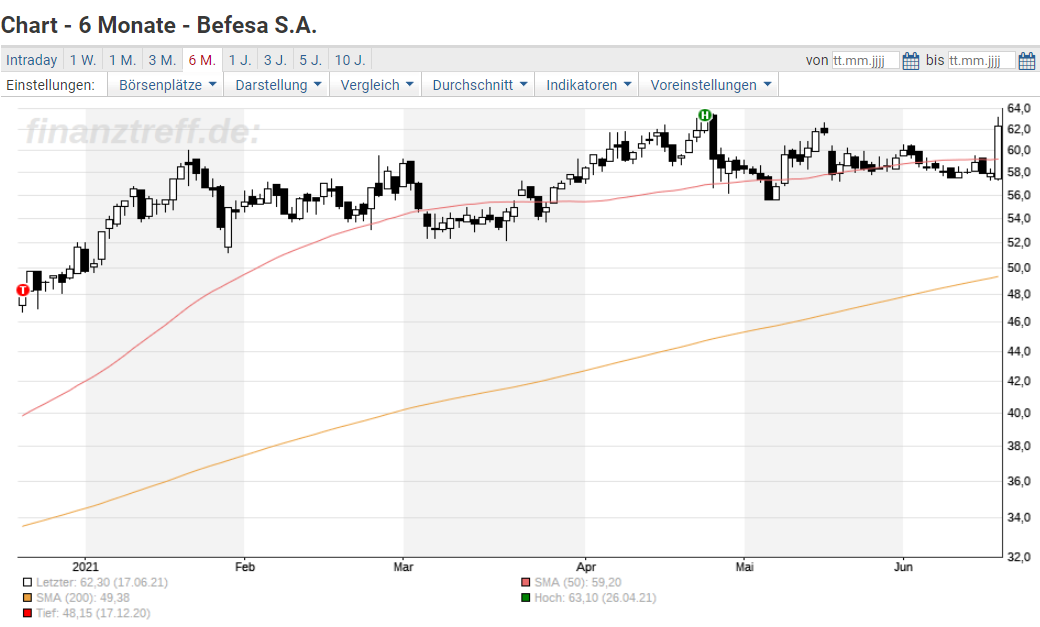Click the 'Chart - 6 Monate - Befesa S.A.' heading
1040x627 pixels.
coord(159,25)
